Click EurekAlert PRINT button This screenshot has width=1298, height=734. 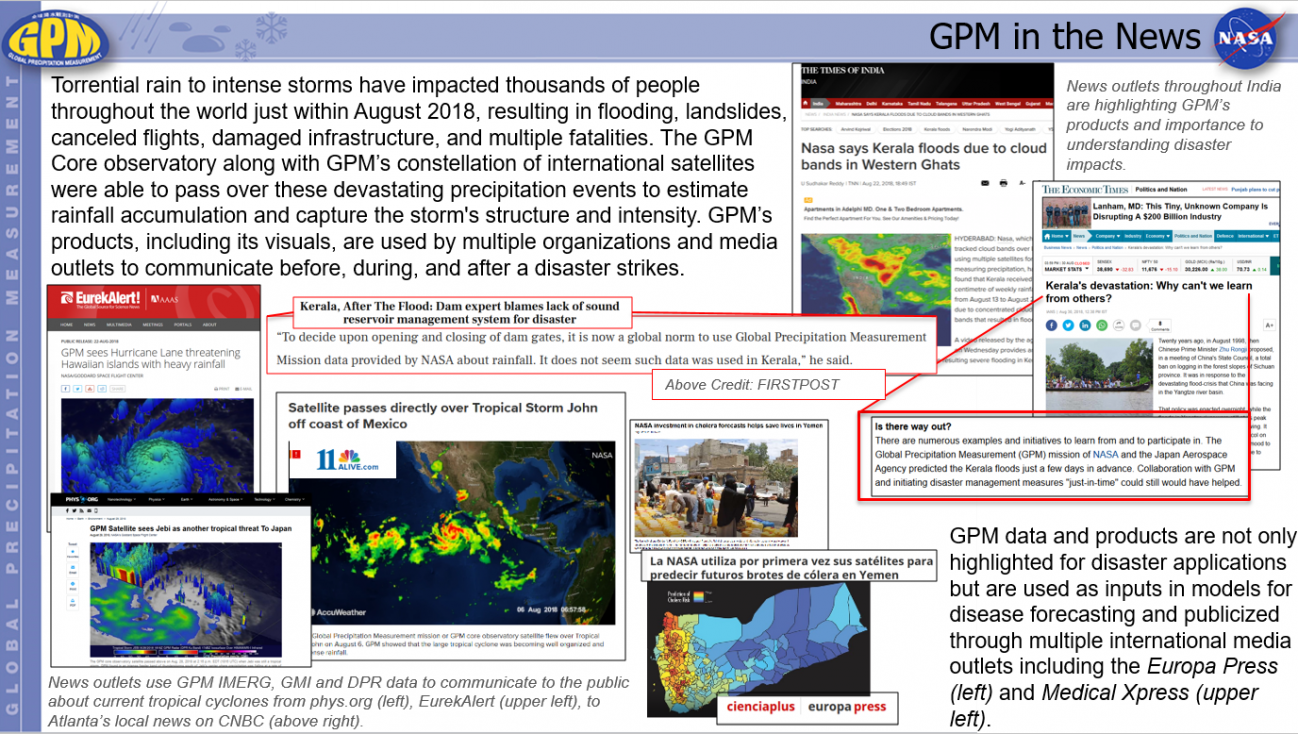click(222, 389)
